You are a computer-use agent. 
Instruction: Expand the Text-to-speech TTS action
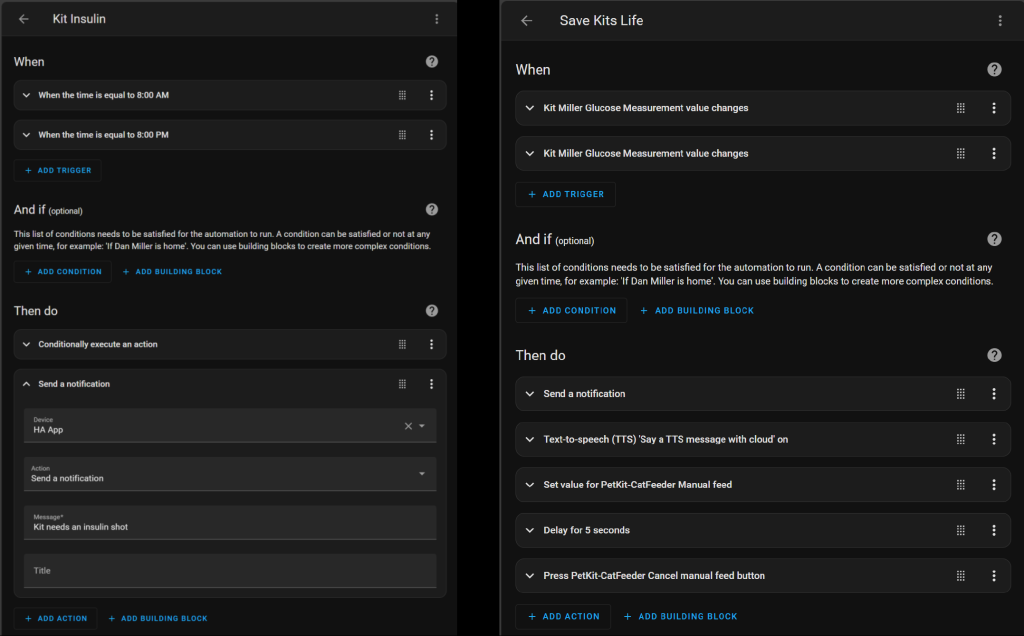point(530,439)
